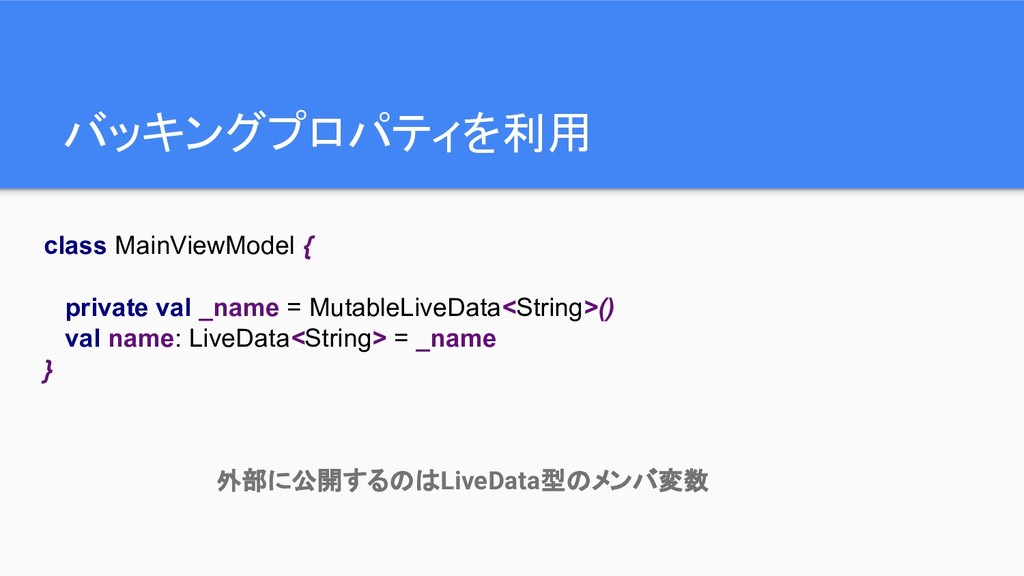Click the closing curly brace of the class
Viewport: 1024px width, 576px height.
(x=47, y=370)
